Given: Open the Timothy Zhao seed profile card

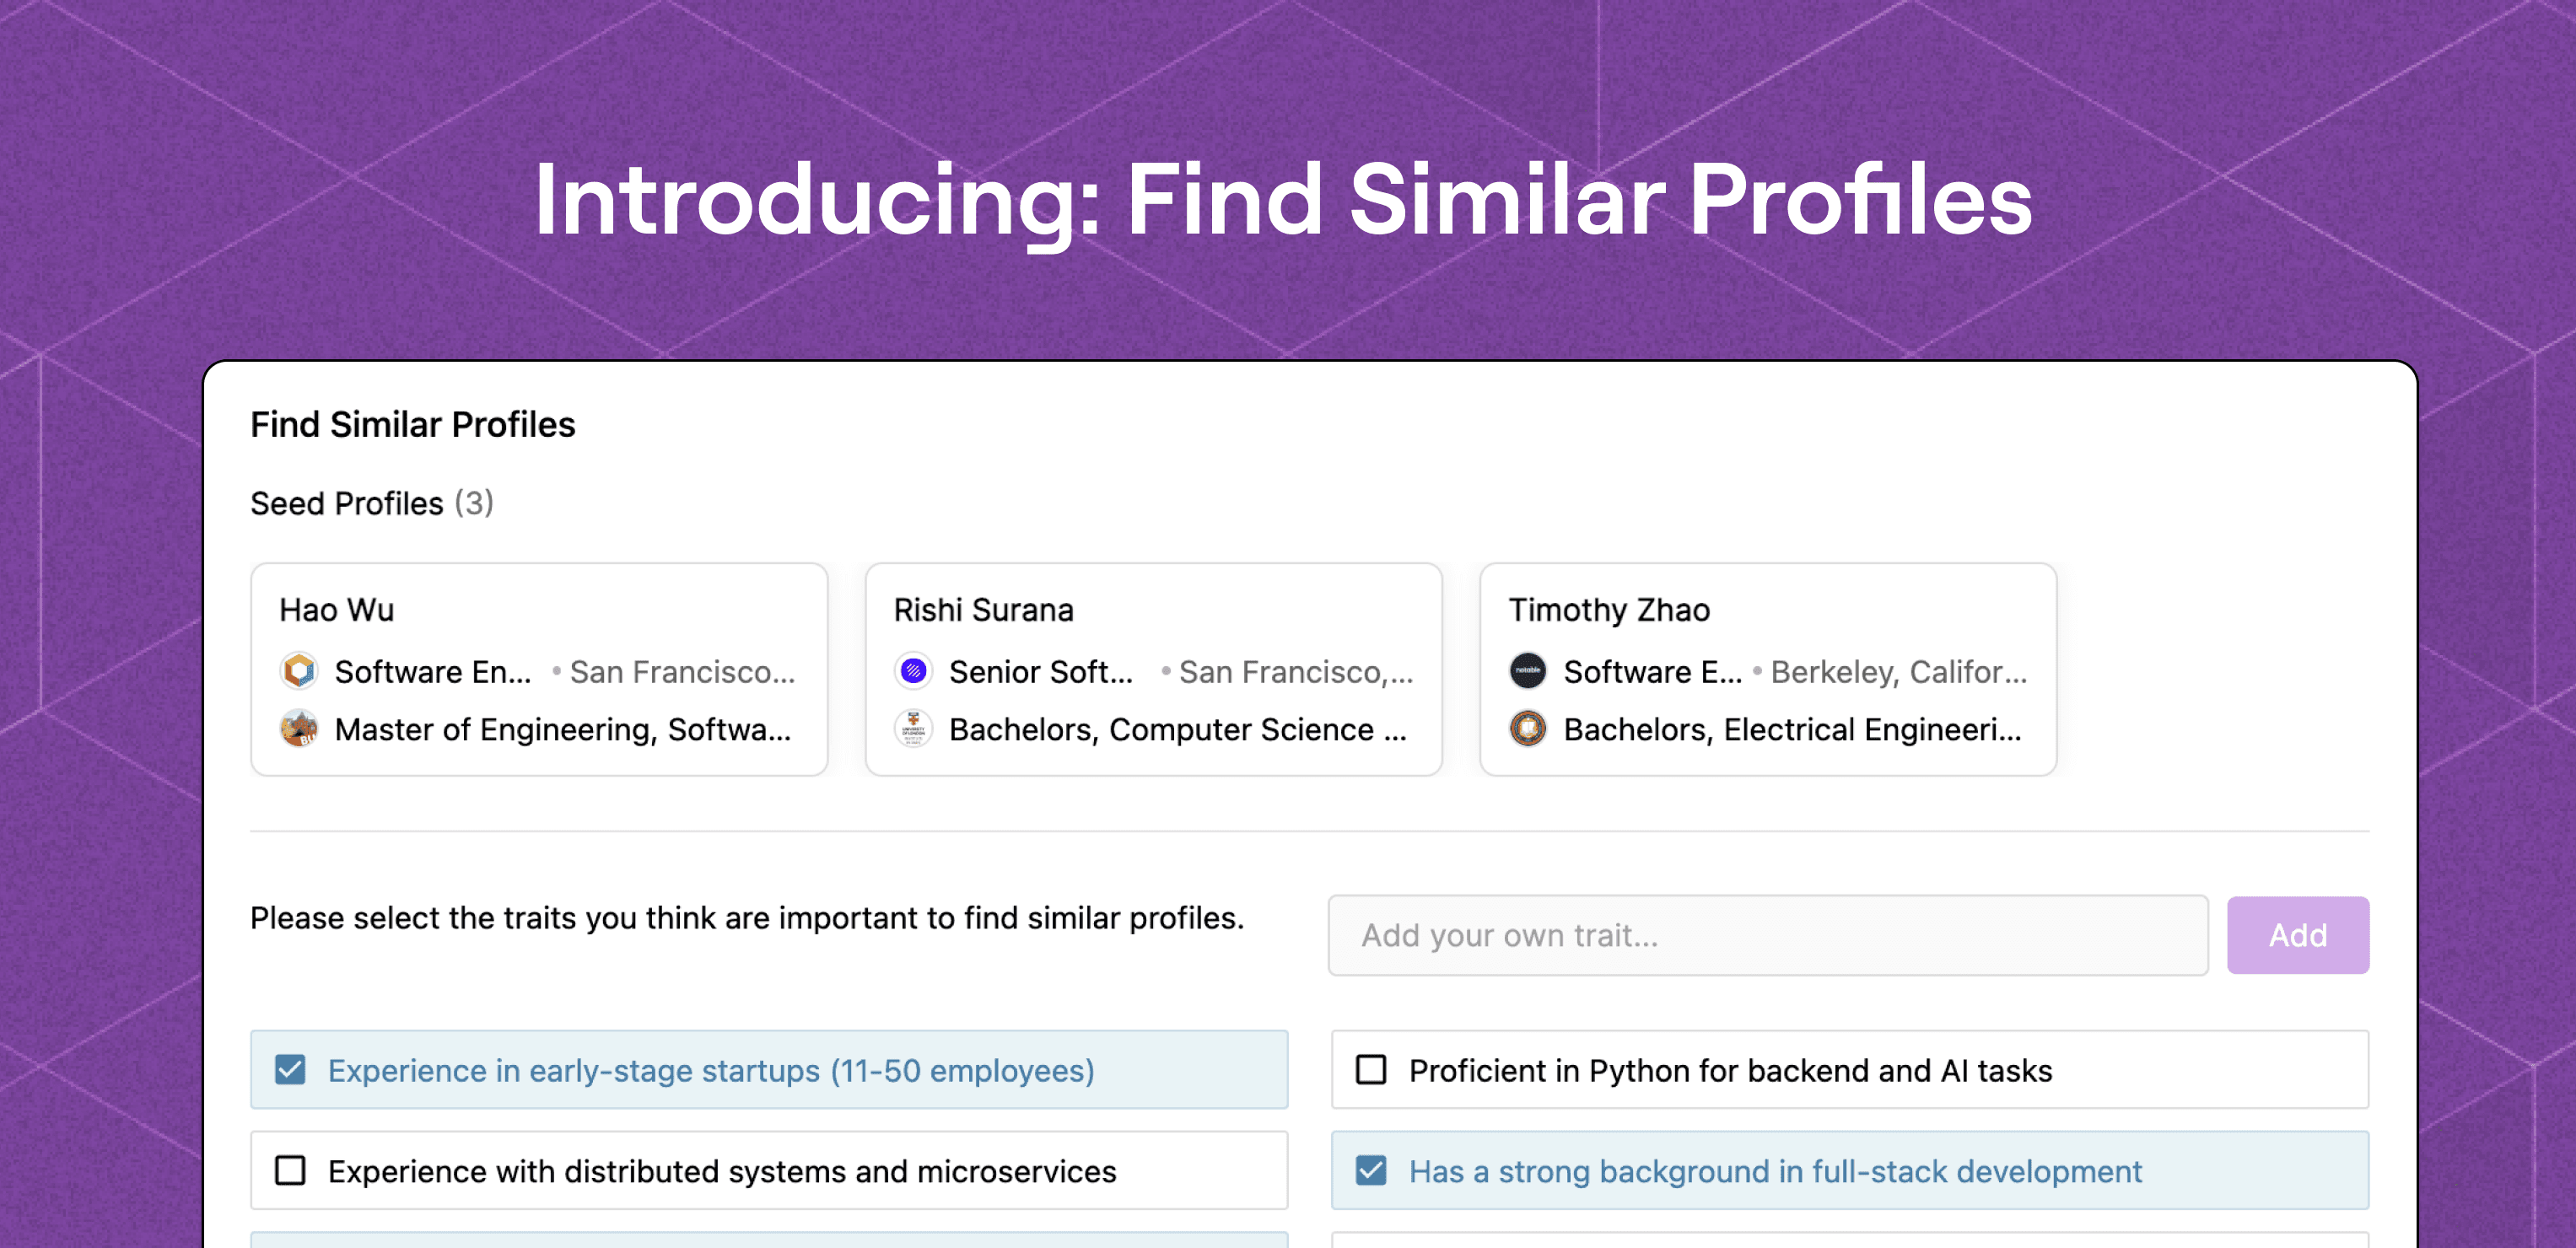Looking at the screenshot, I should point(1768,669).
